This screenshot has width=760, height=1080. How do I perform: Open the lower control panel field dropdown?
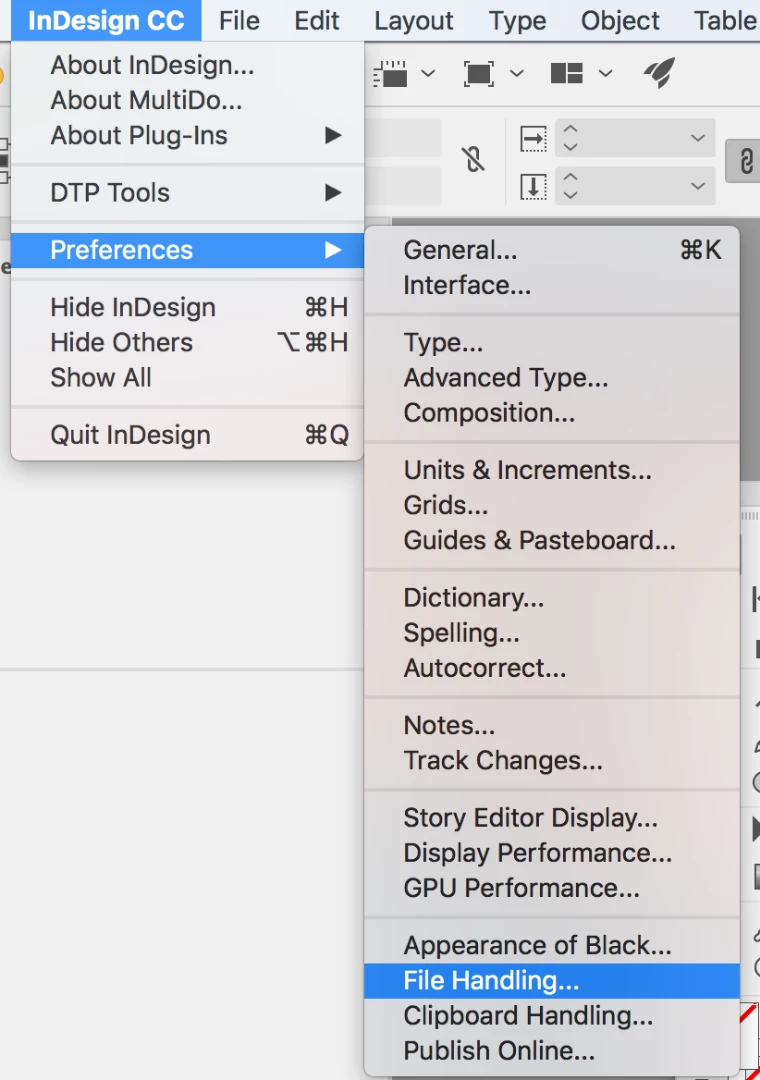pos(697,186)
